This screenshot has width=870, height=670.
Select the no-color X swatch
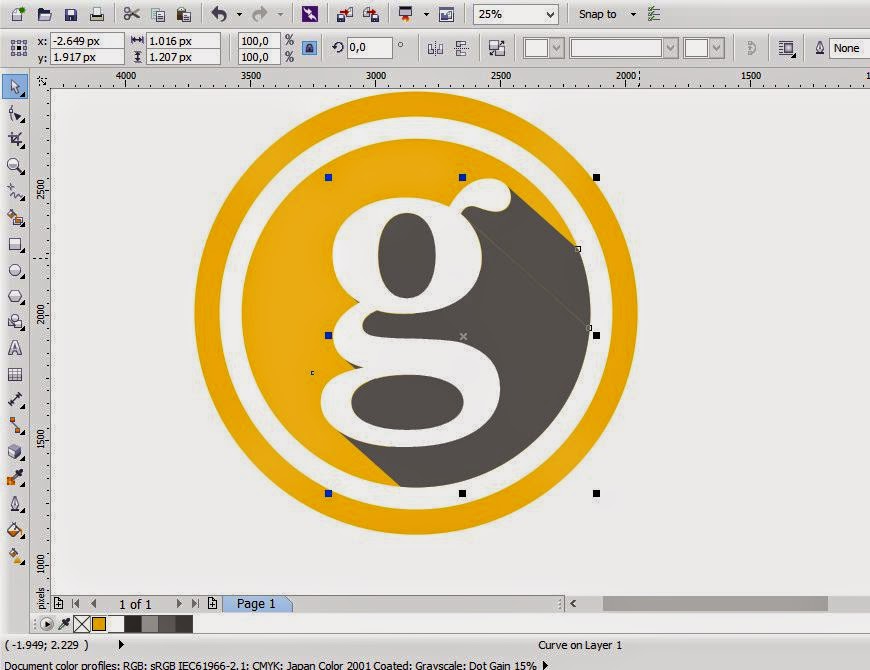pos(82,625)
